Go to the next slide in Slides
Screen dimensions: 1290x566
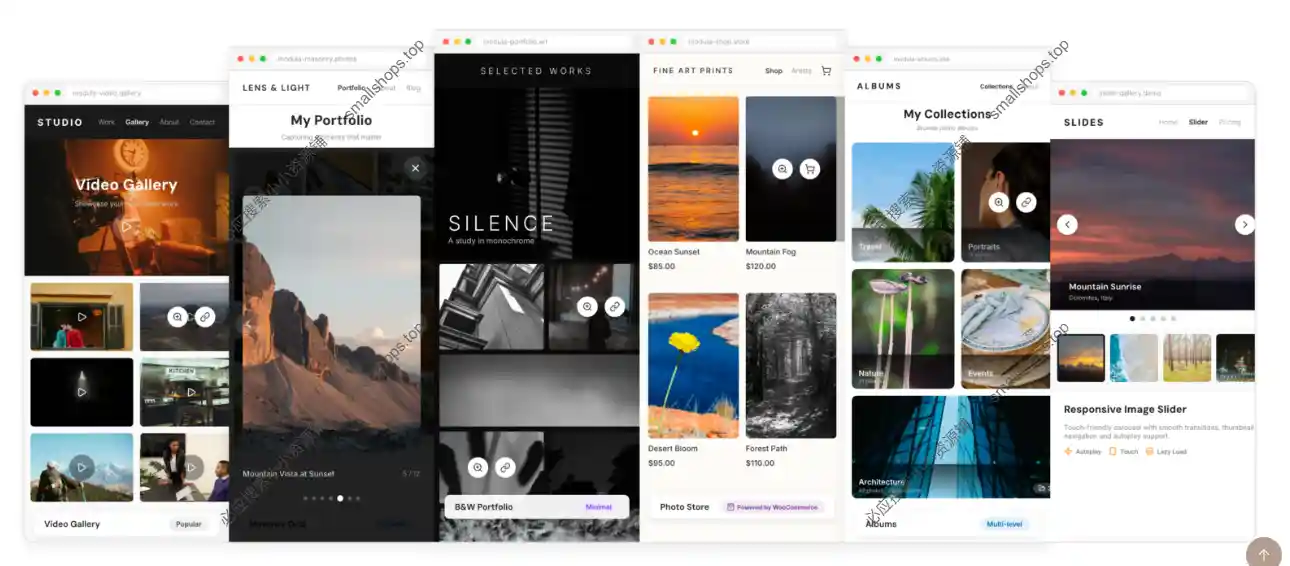click(x=1245, y=224)
